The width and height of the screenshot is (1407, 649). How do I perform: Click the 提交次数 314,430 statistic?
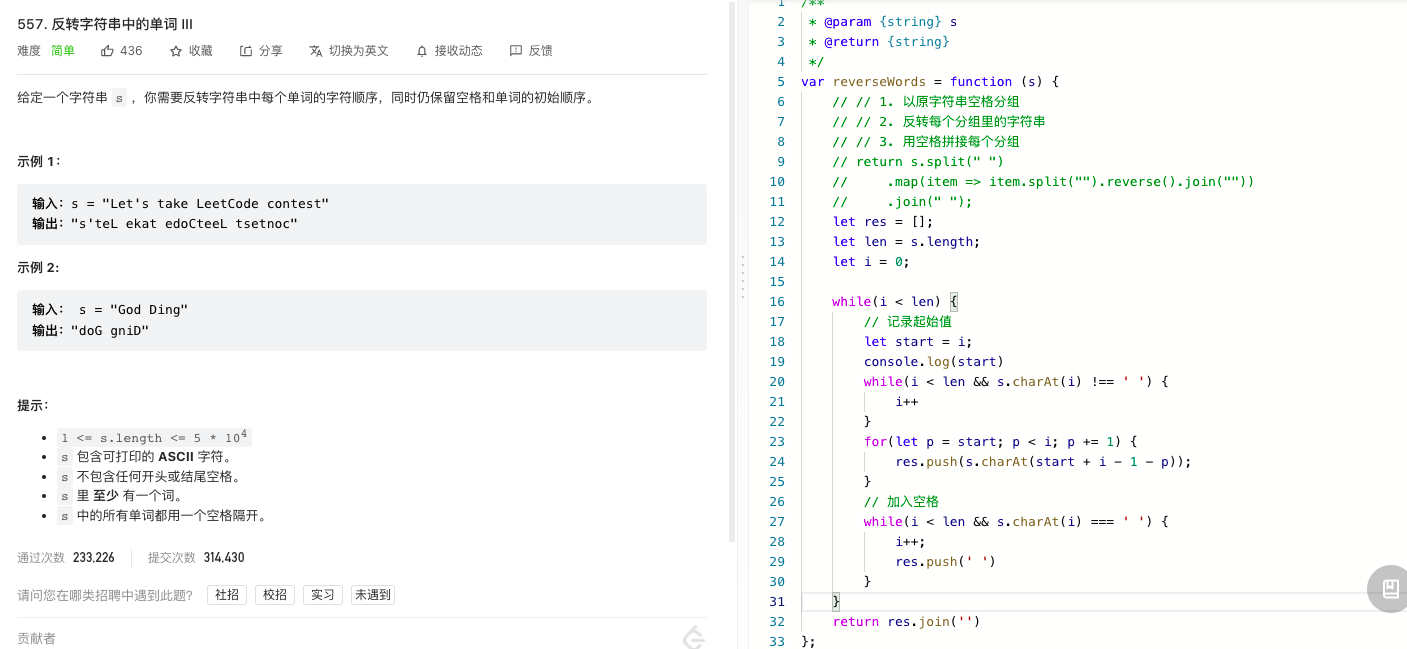[x=196, y=558]
